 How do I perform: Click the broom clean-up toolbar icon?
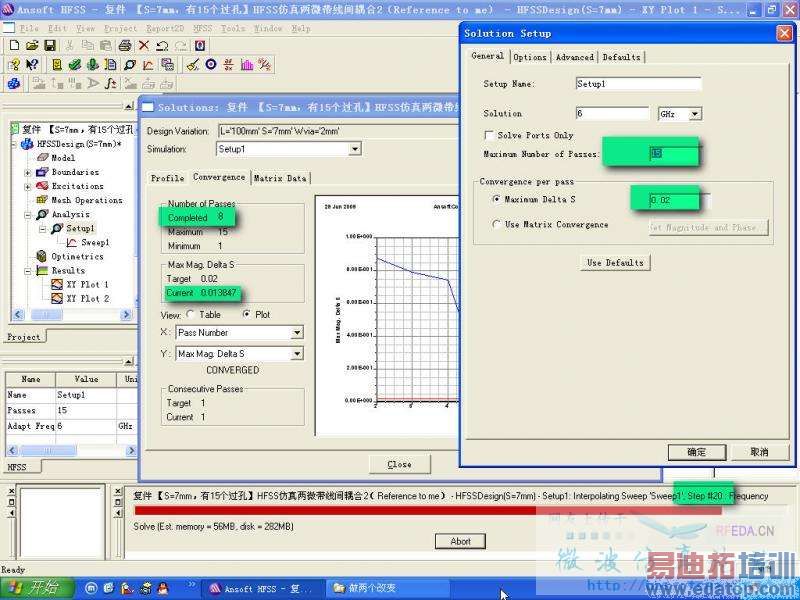tap(192, 65)
